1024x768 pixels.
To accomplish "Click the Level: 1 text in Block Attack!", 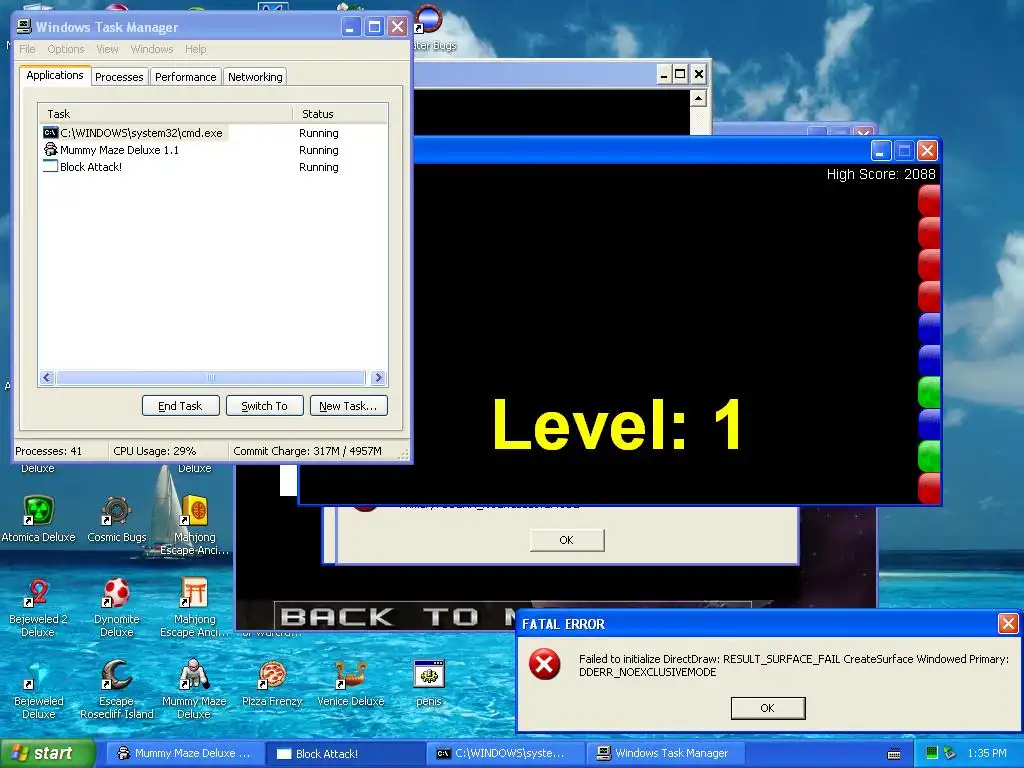I will (618, 425).
